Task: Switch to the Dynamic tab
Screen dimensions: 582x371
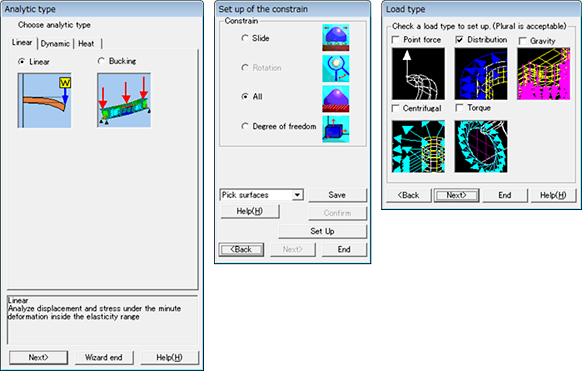Action: click(x=55, y=44)
